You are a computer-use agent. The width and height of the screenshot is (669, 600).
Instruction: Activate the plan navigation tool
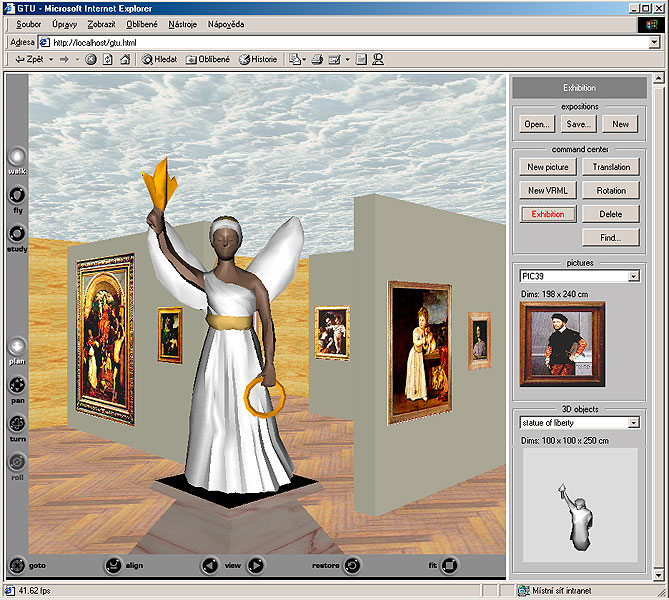(17, 346)
